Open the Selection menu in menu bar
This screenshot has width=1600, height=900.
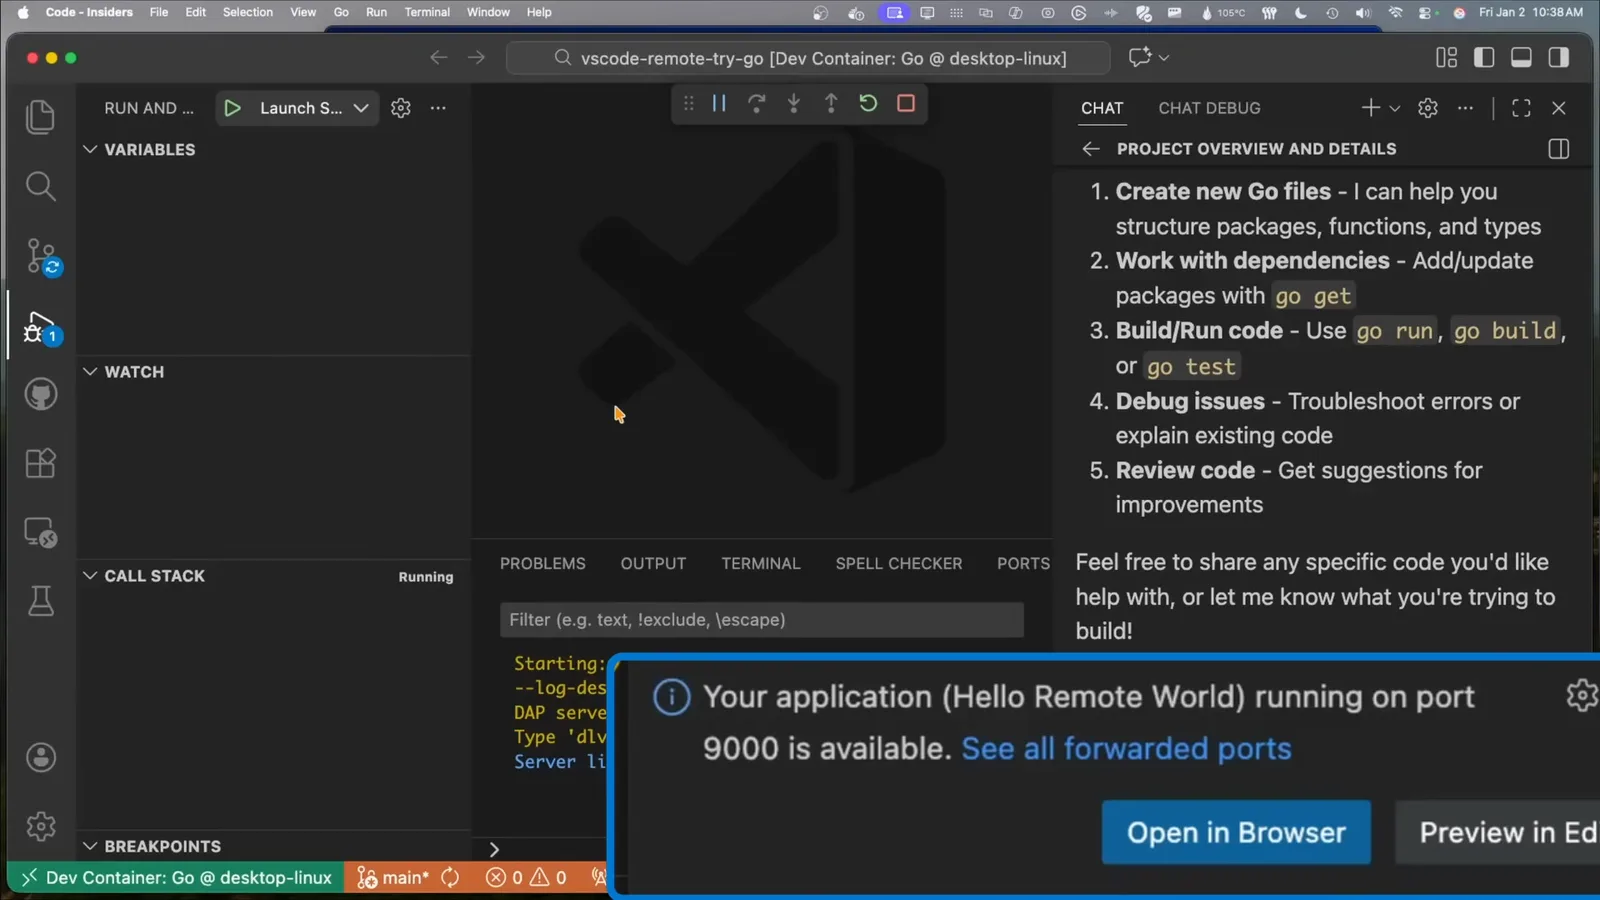coord(248,12)
